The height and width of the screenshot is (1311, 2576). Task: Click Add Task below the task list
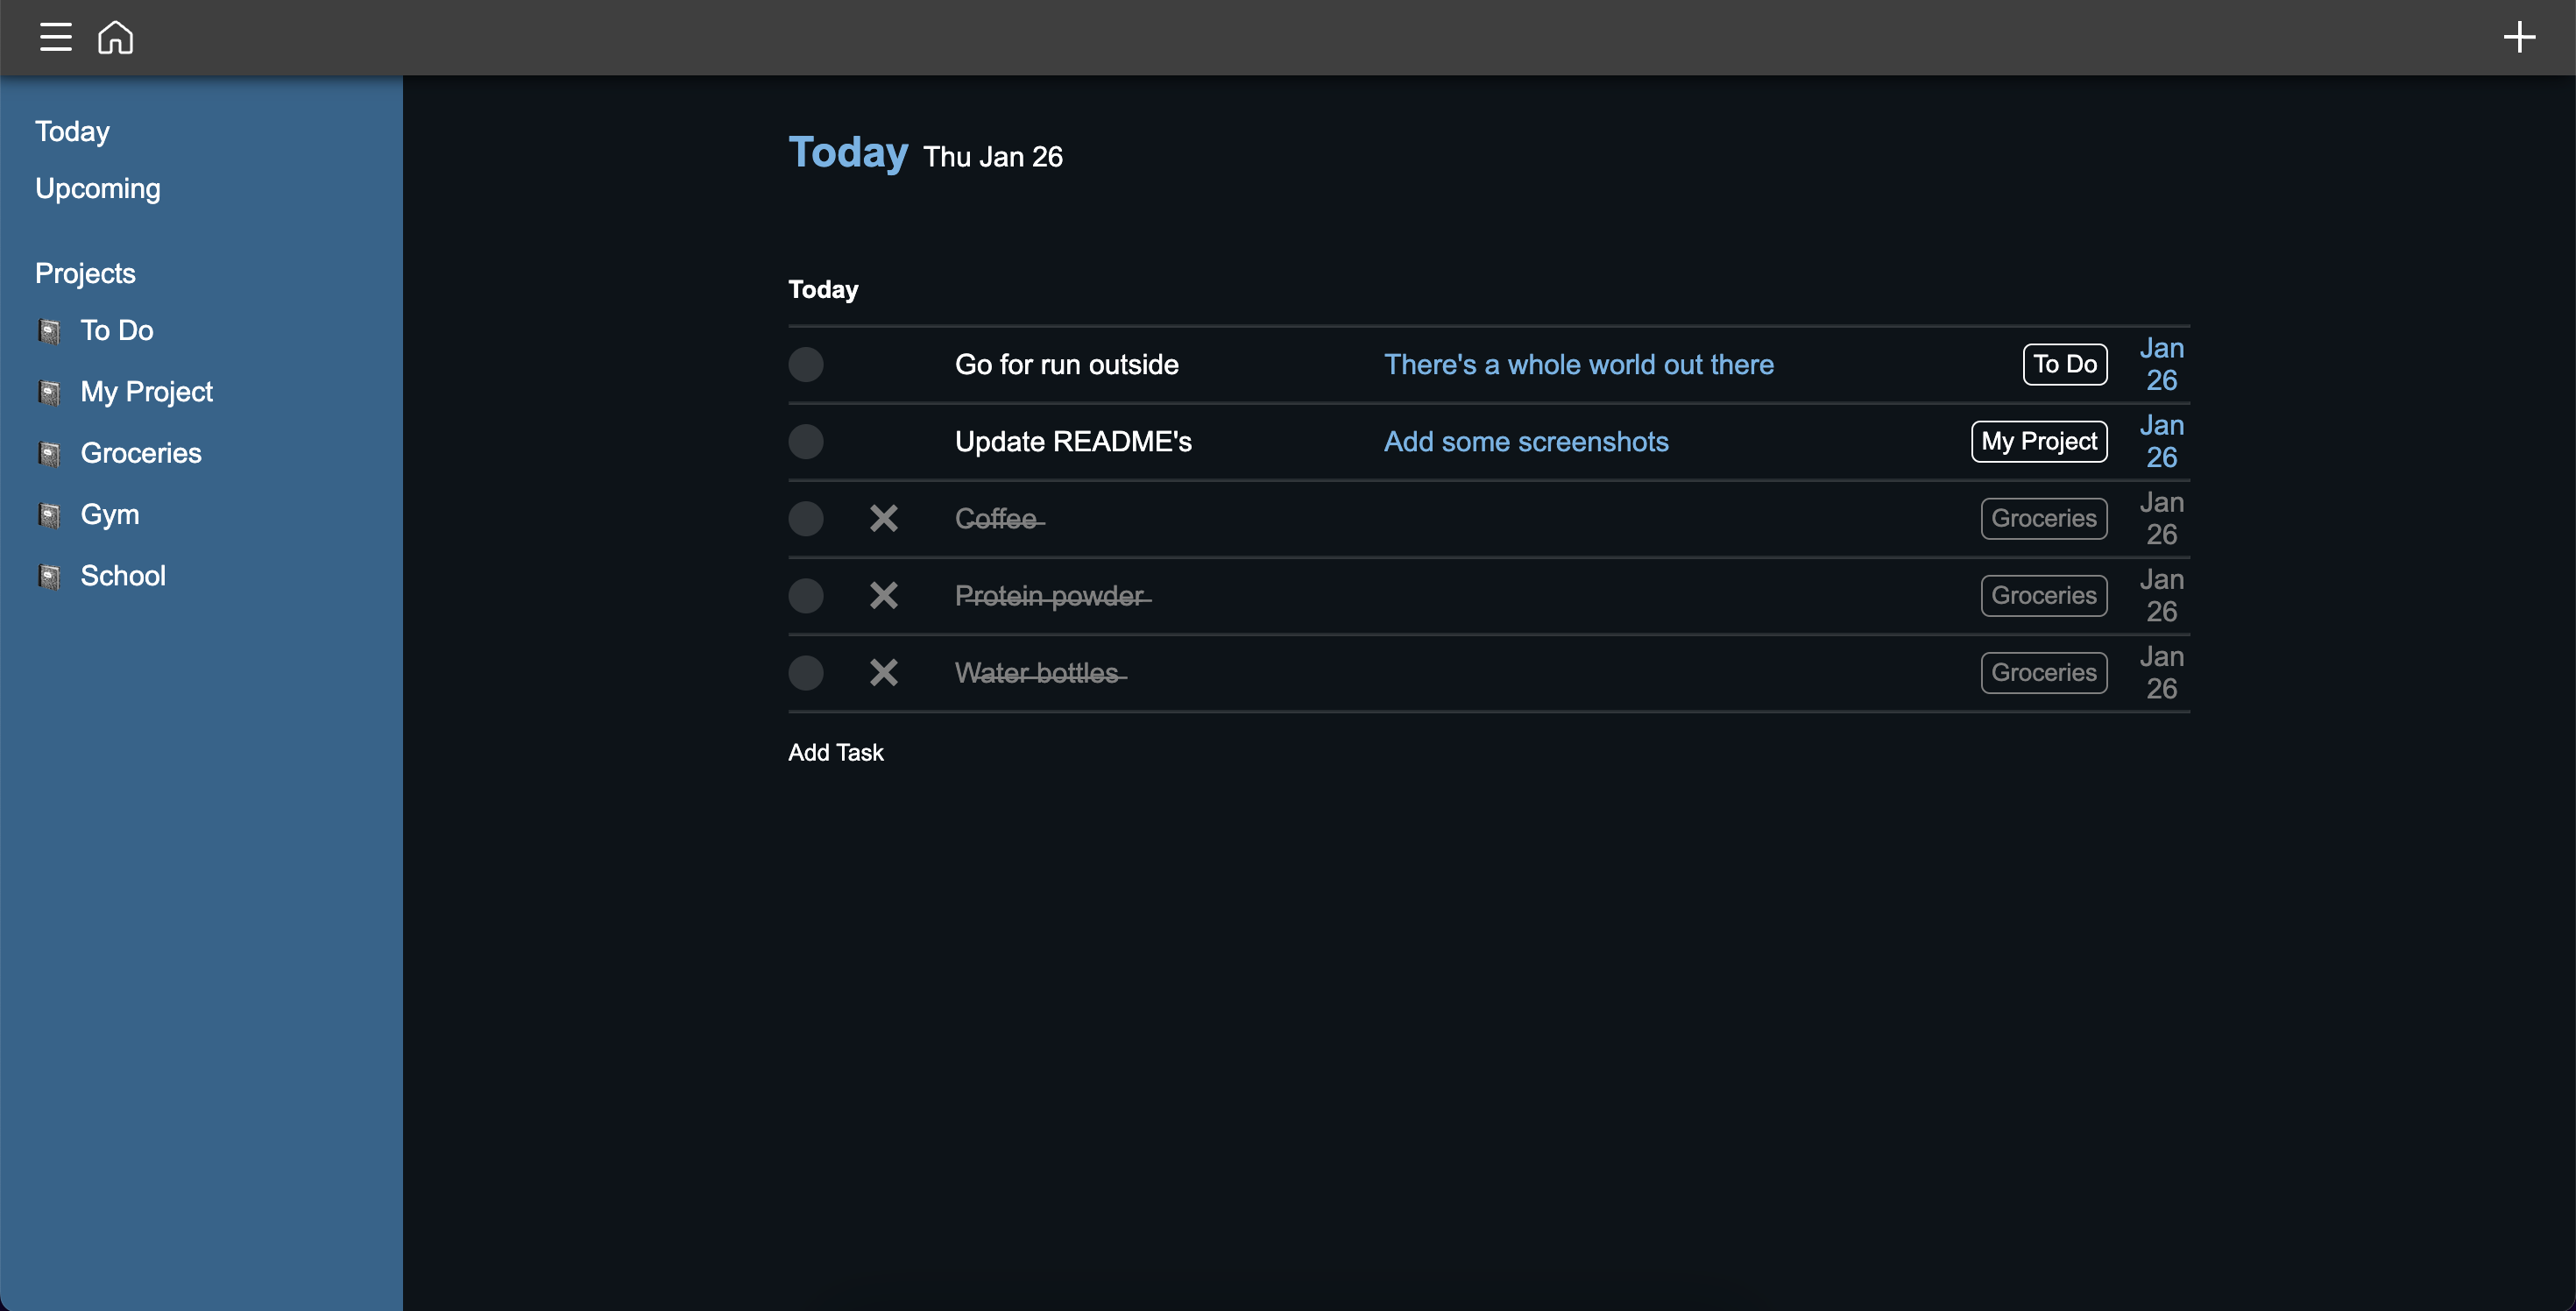point(836,752)
